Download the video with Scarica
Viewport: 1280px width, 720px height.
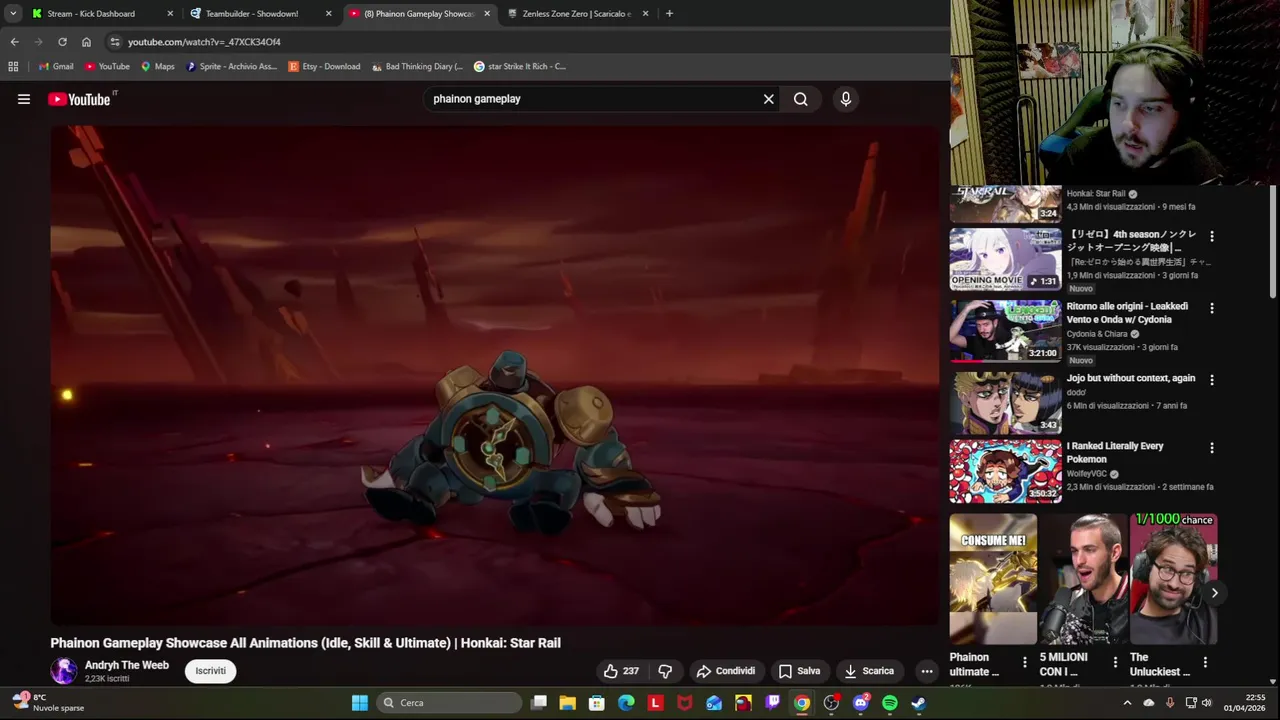point(869,671)
